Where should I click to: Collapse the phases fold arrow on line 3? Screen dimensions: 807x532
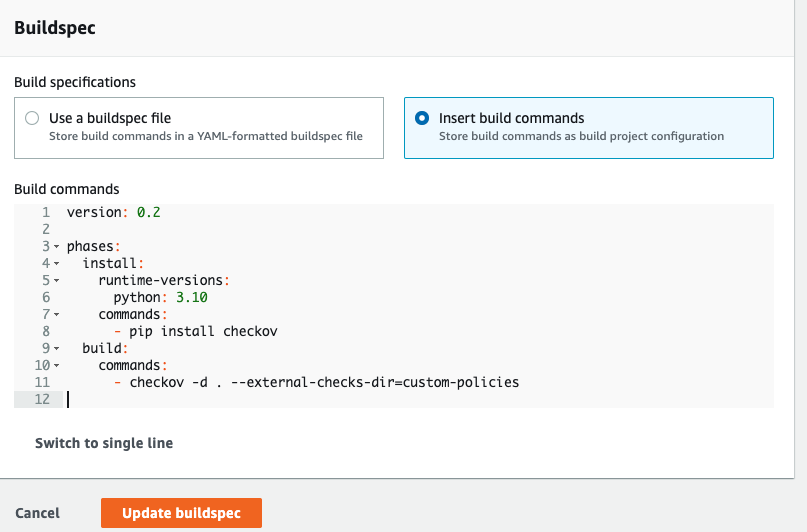[56, 247]
